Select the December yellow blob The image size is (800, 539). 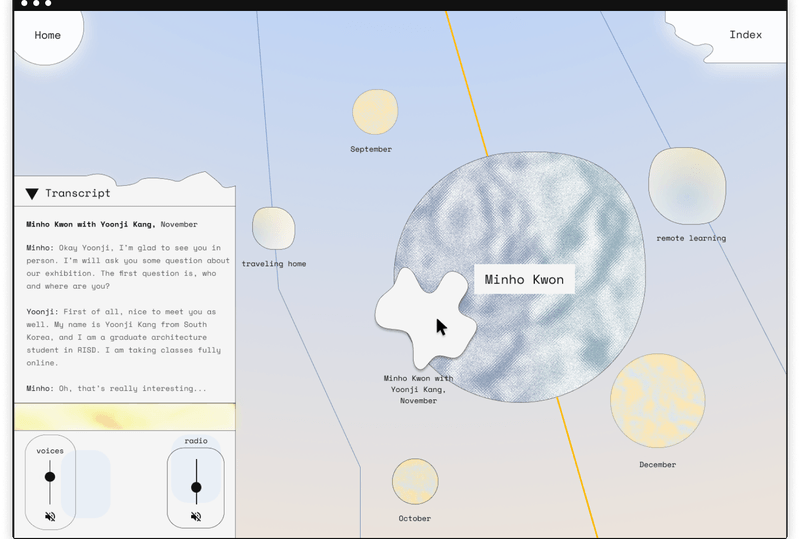click(x=657, y=400)
